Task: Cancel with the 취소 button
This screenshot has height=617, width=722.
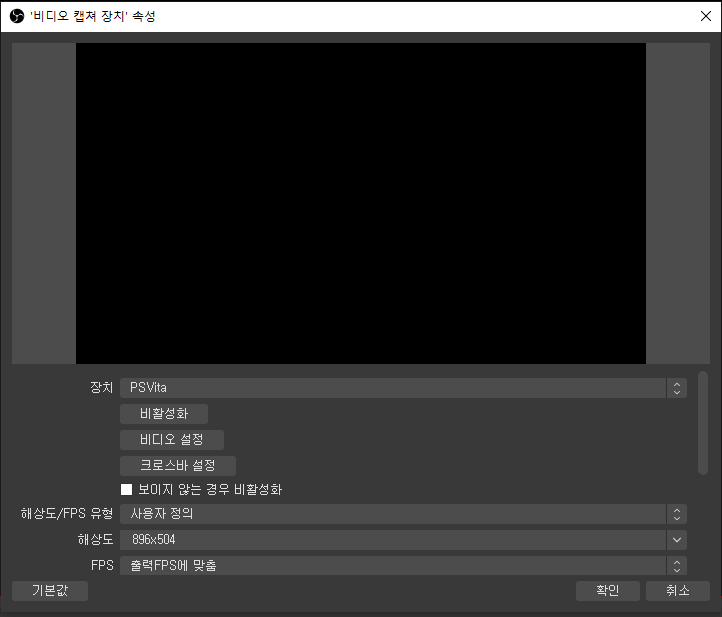Action: (678, 591)
